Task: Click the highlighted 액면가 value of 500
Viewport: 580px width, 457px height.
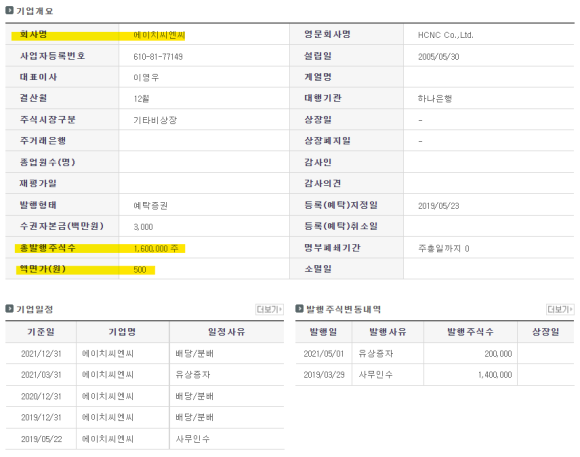Action: 140,270
